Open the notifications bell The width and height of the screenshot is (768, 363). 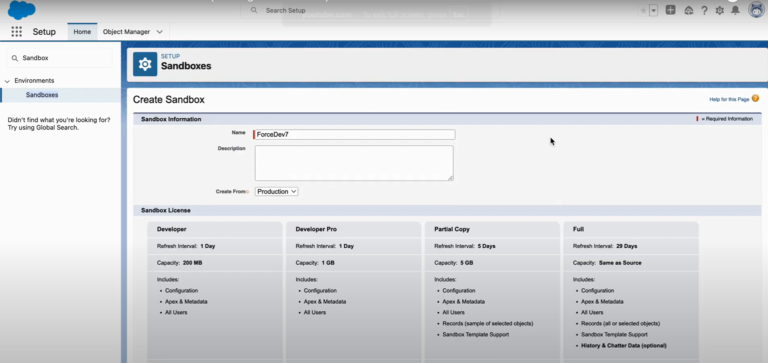tap(735, 10)
